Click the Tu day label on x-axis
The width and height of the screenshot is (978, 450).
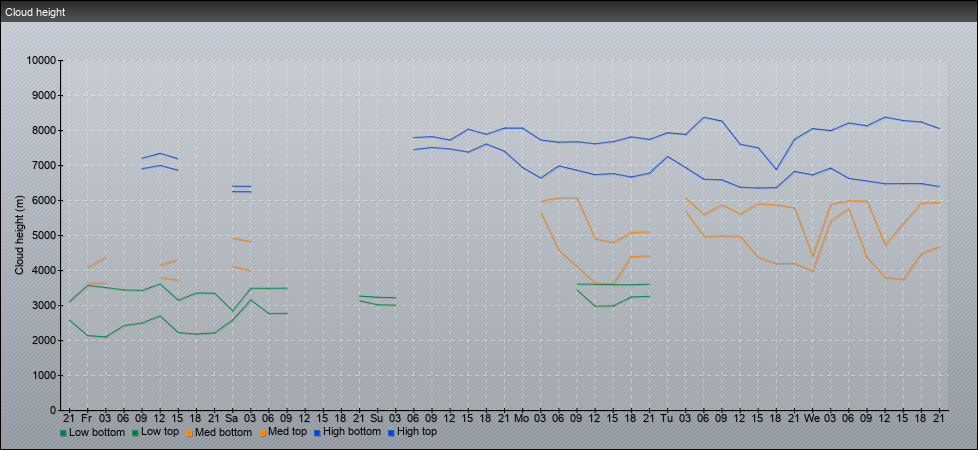pos(667,418)
